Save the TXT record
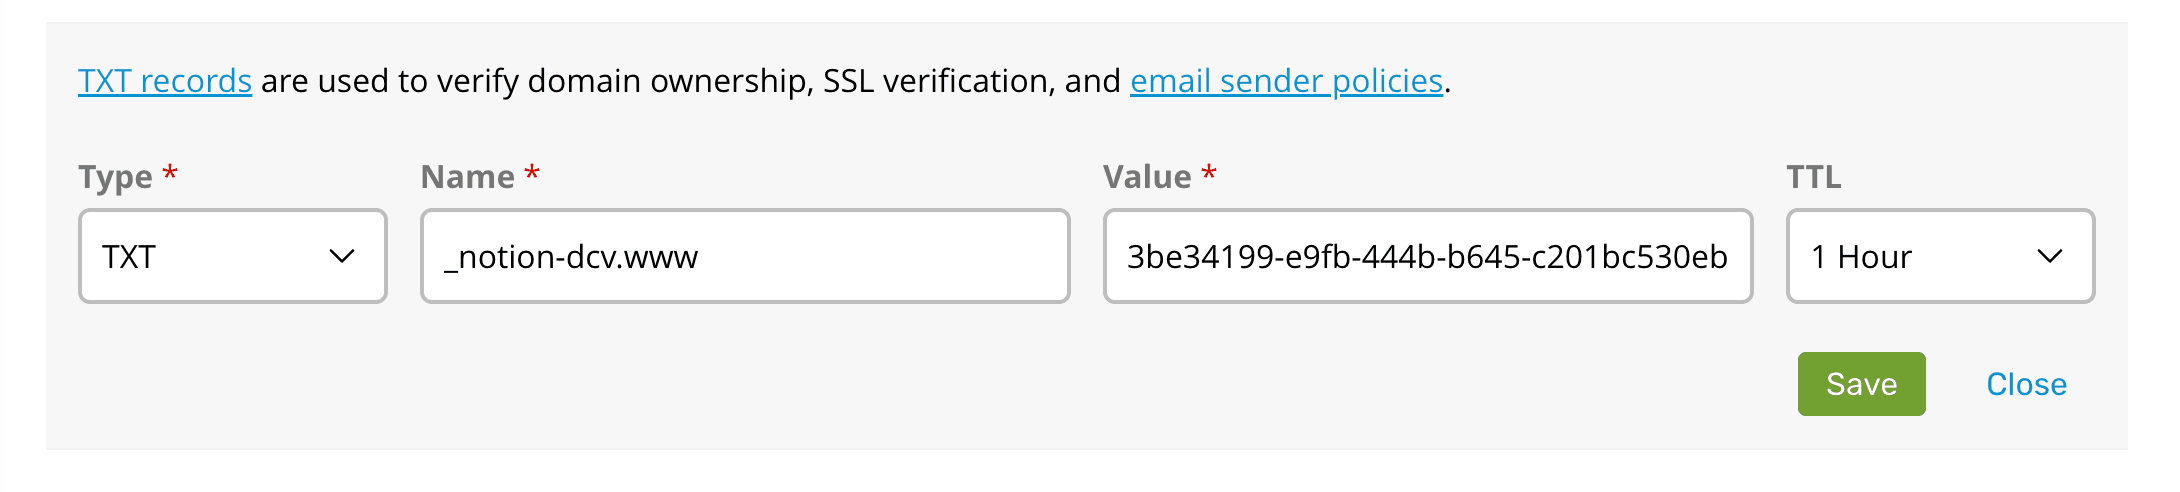The width and height of the screenshot is (2180, 492). pos(1861,384)
